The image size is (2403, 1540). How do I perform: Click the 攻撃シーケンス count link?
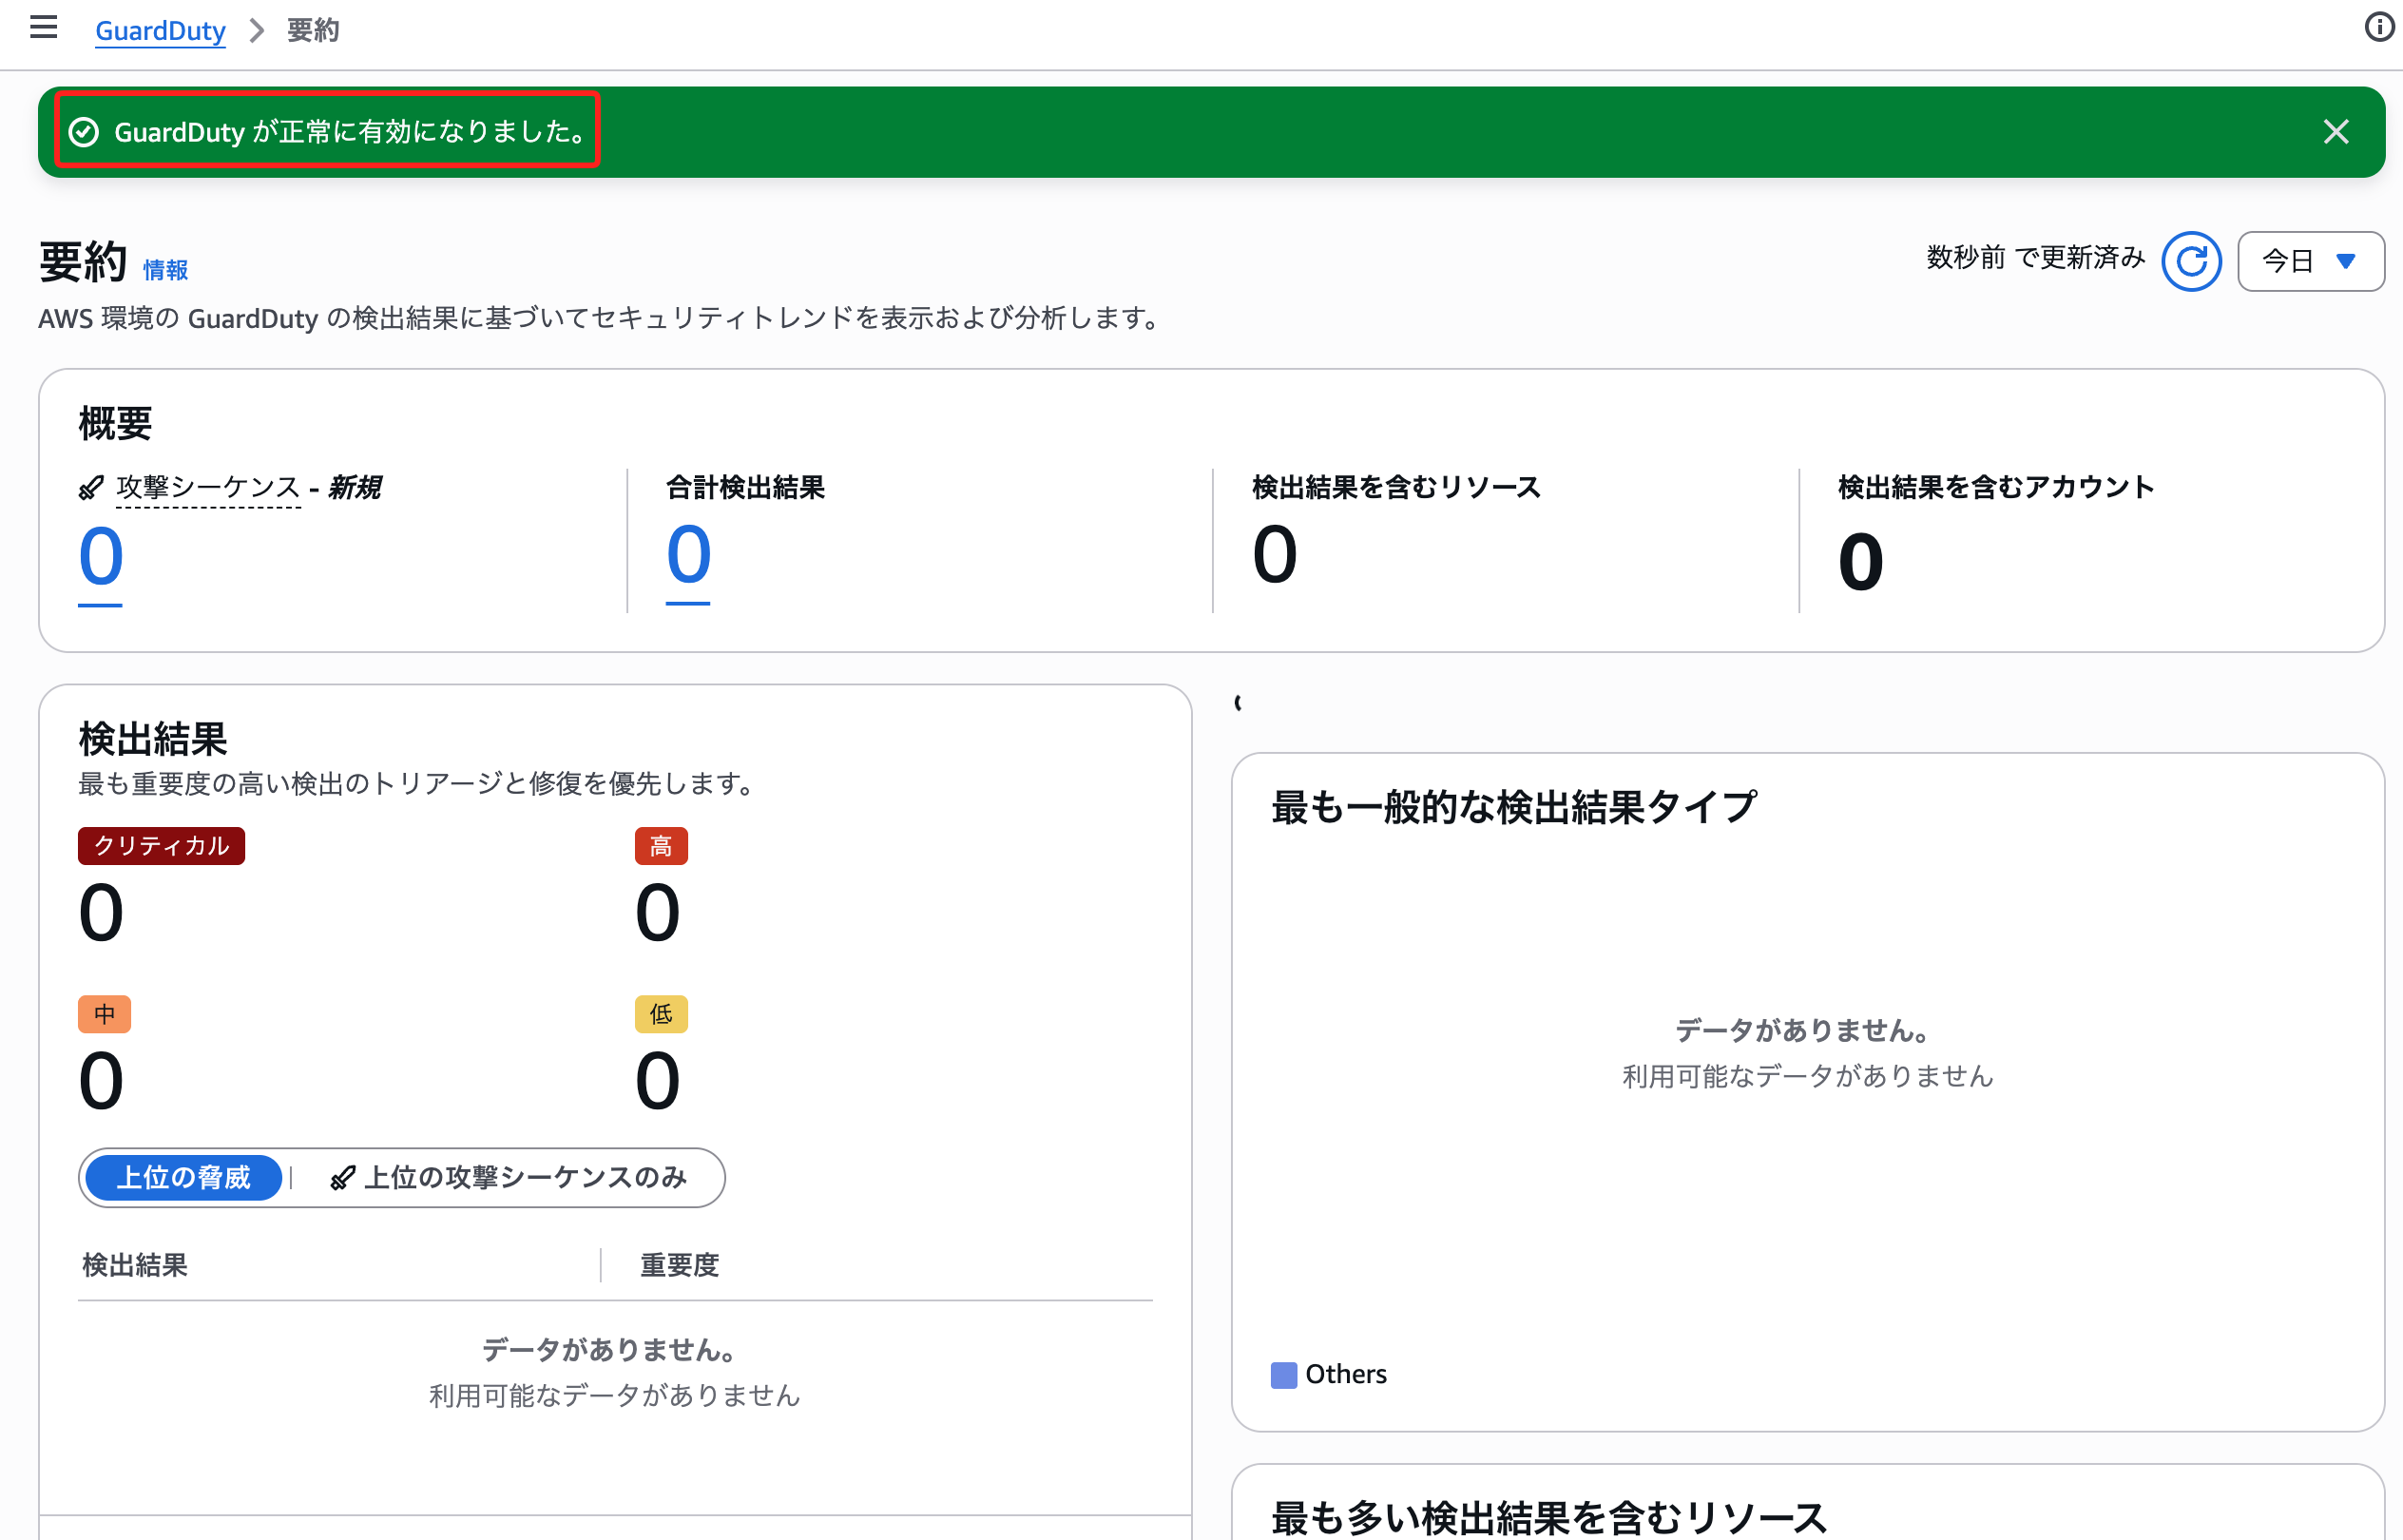101,558
